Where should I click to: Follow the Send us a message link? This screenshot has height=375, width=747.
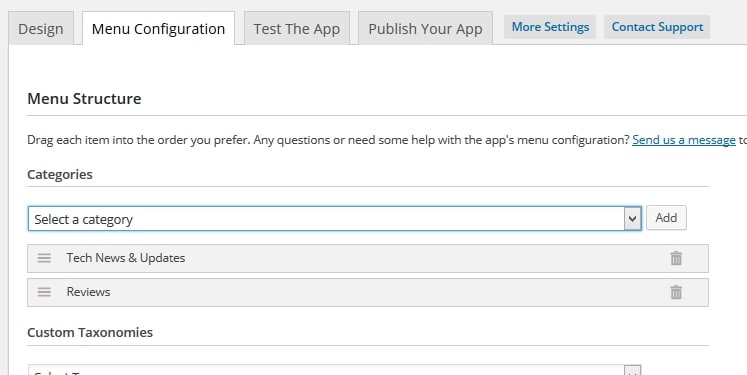tap(684, 140)
